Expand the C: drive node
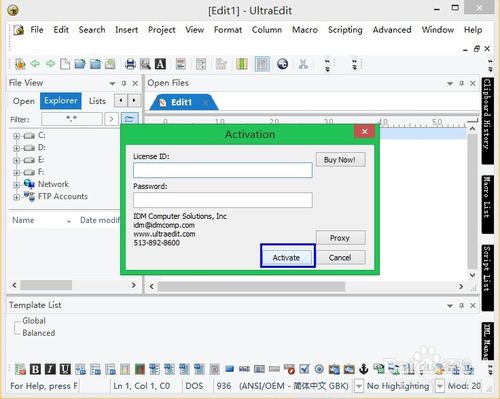The image size is (500, 399). click(16, 136)
